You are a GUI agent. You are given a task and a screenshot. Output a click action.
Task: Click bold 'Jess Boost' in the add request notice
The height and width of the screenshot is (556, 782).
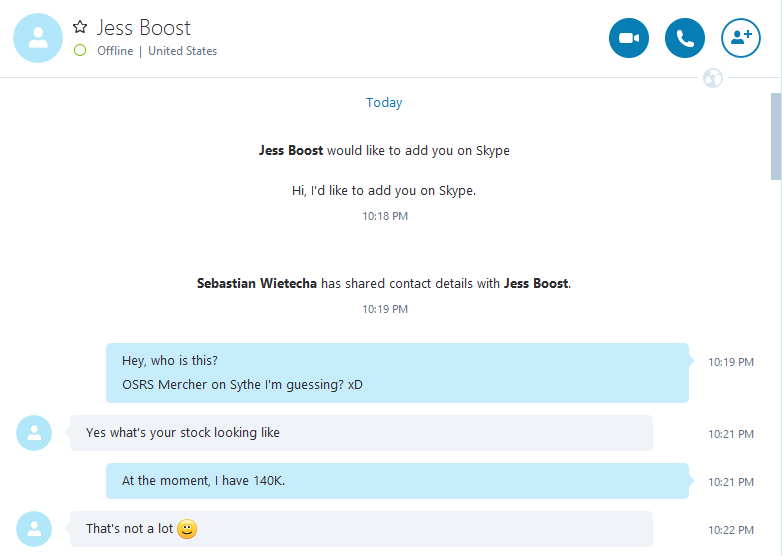(291, 151)
